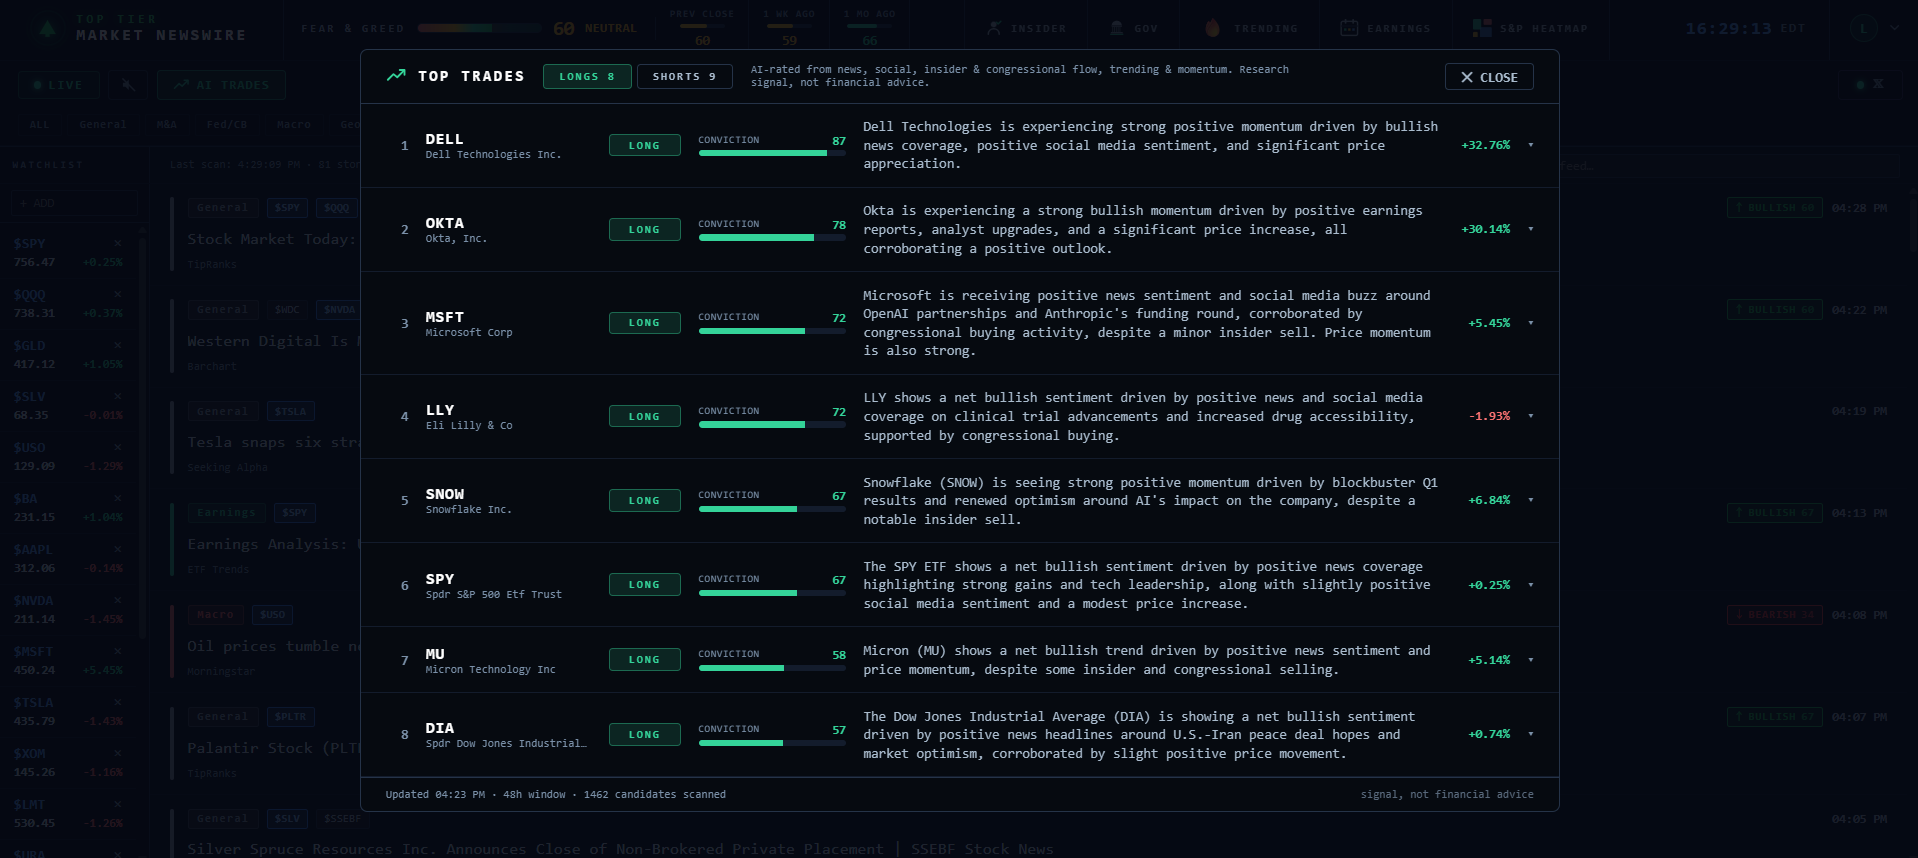Expand the OKTA trade details arrow
Viewport: 1918px width, 858px height.
[x=1531, y=229]
